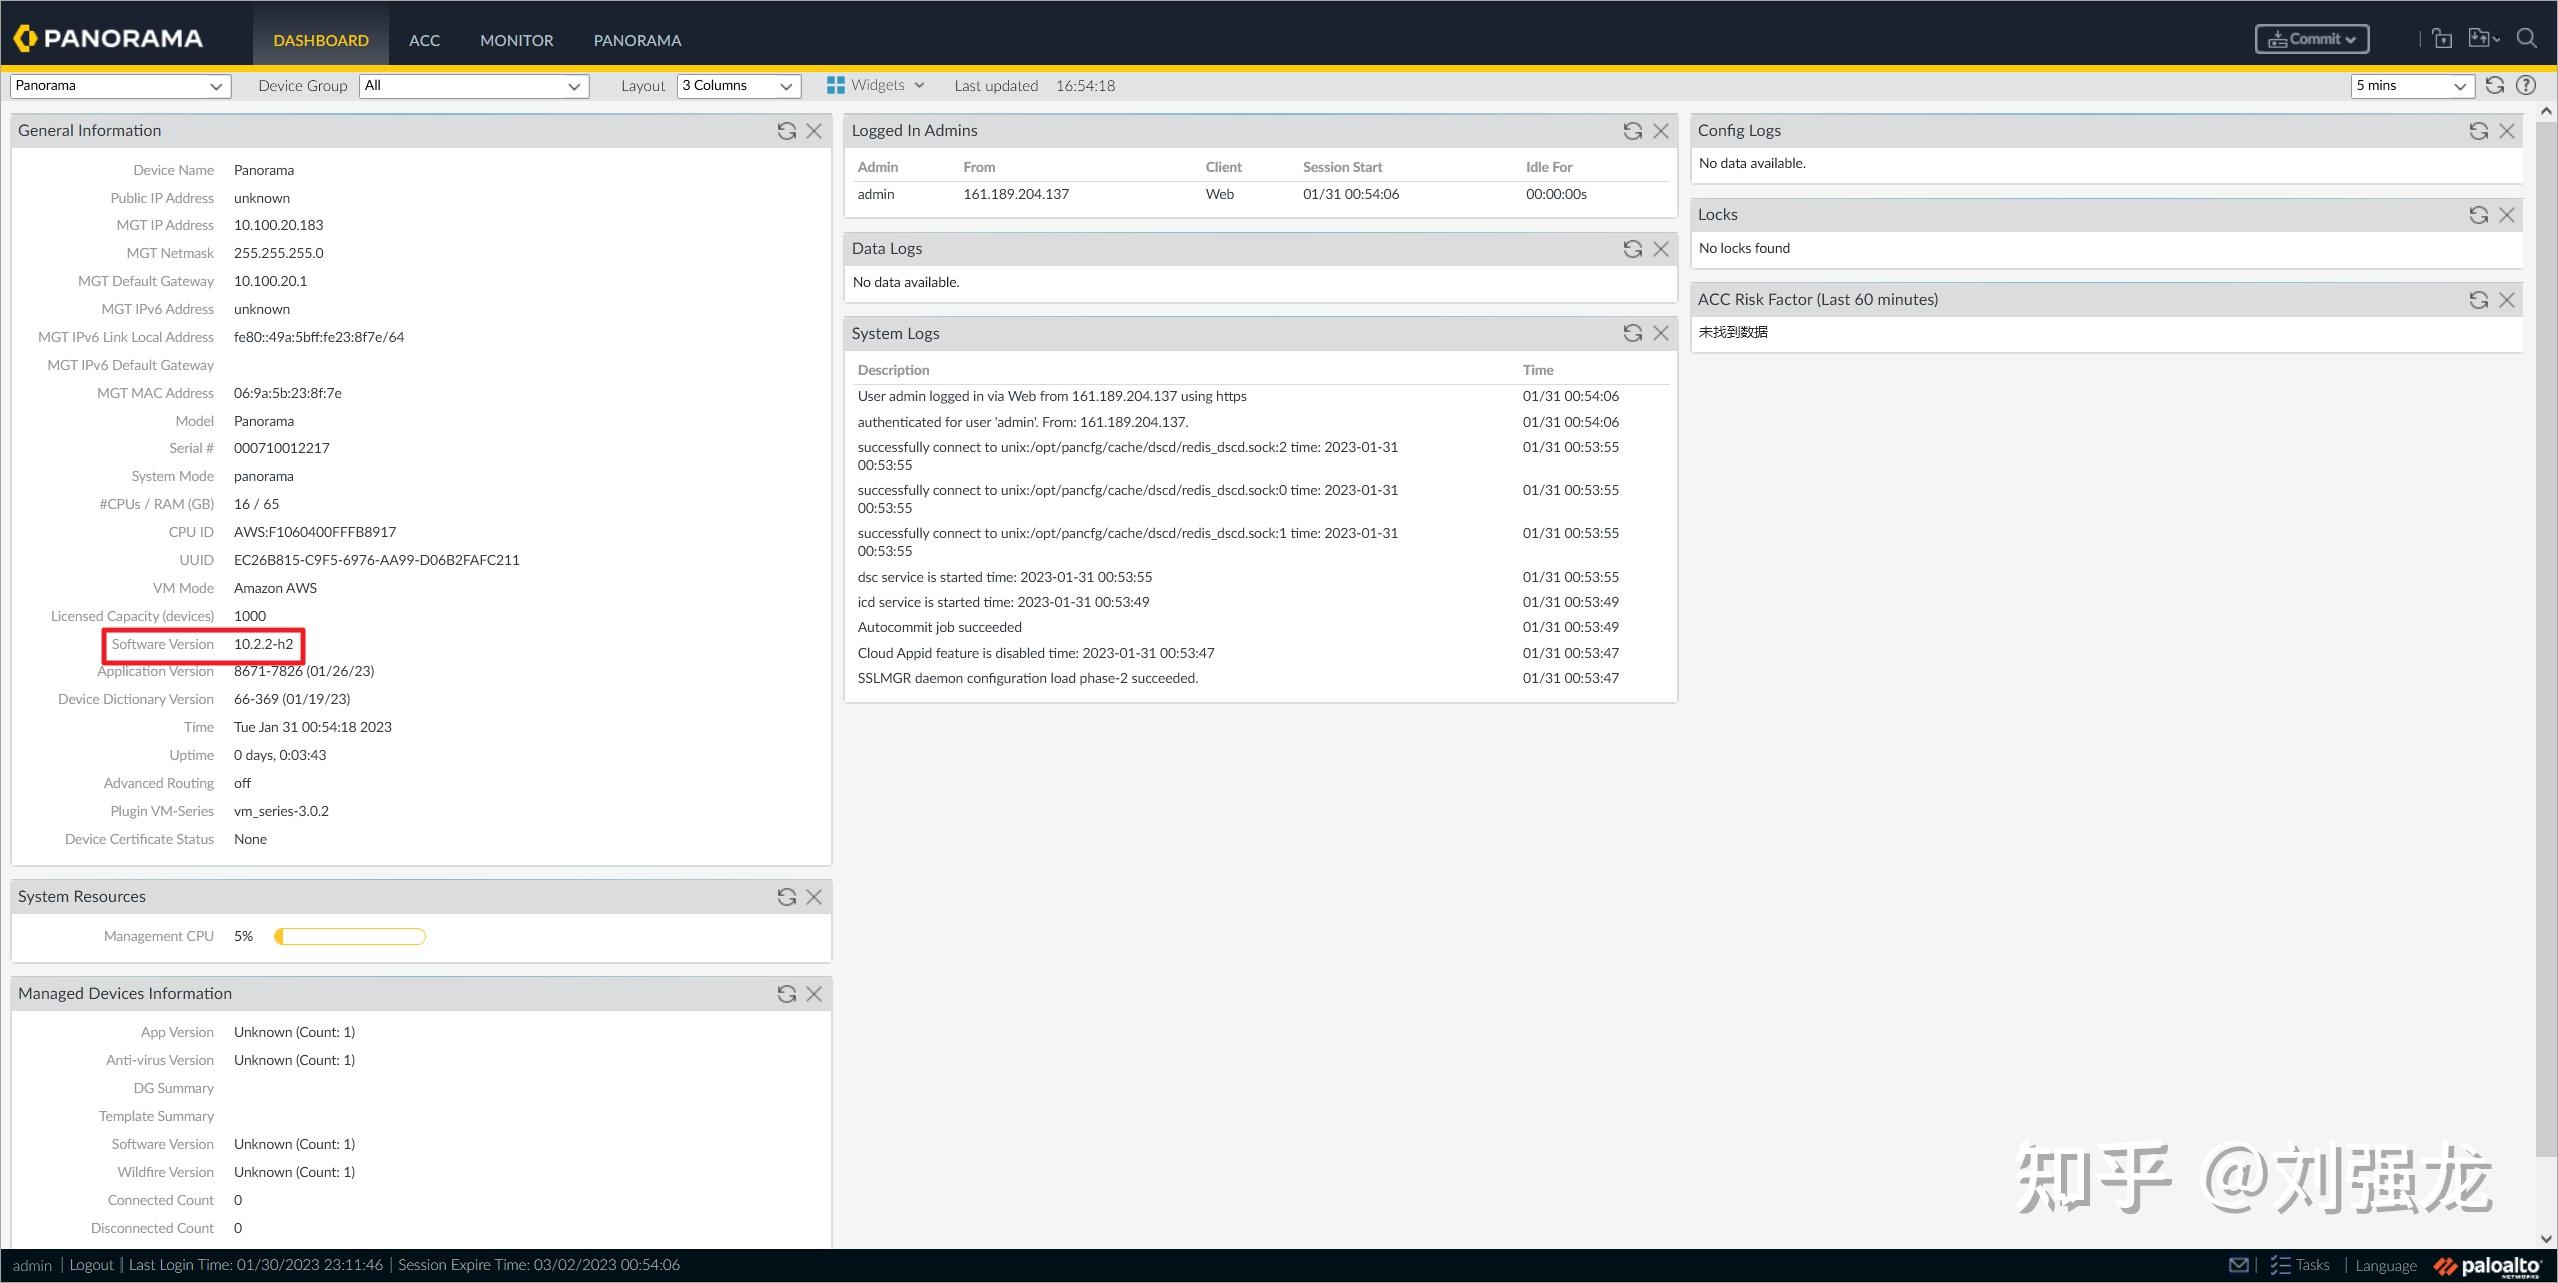Refresh the System Logs widget
2558x1283 pixels.
(1633, 333)
